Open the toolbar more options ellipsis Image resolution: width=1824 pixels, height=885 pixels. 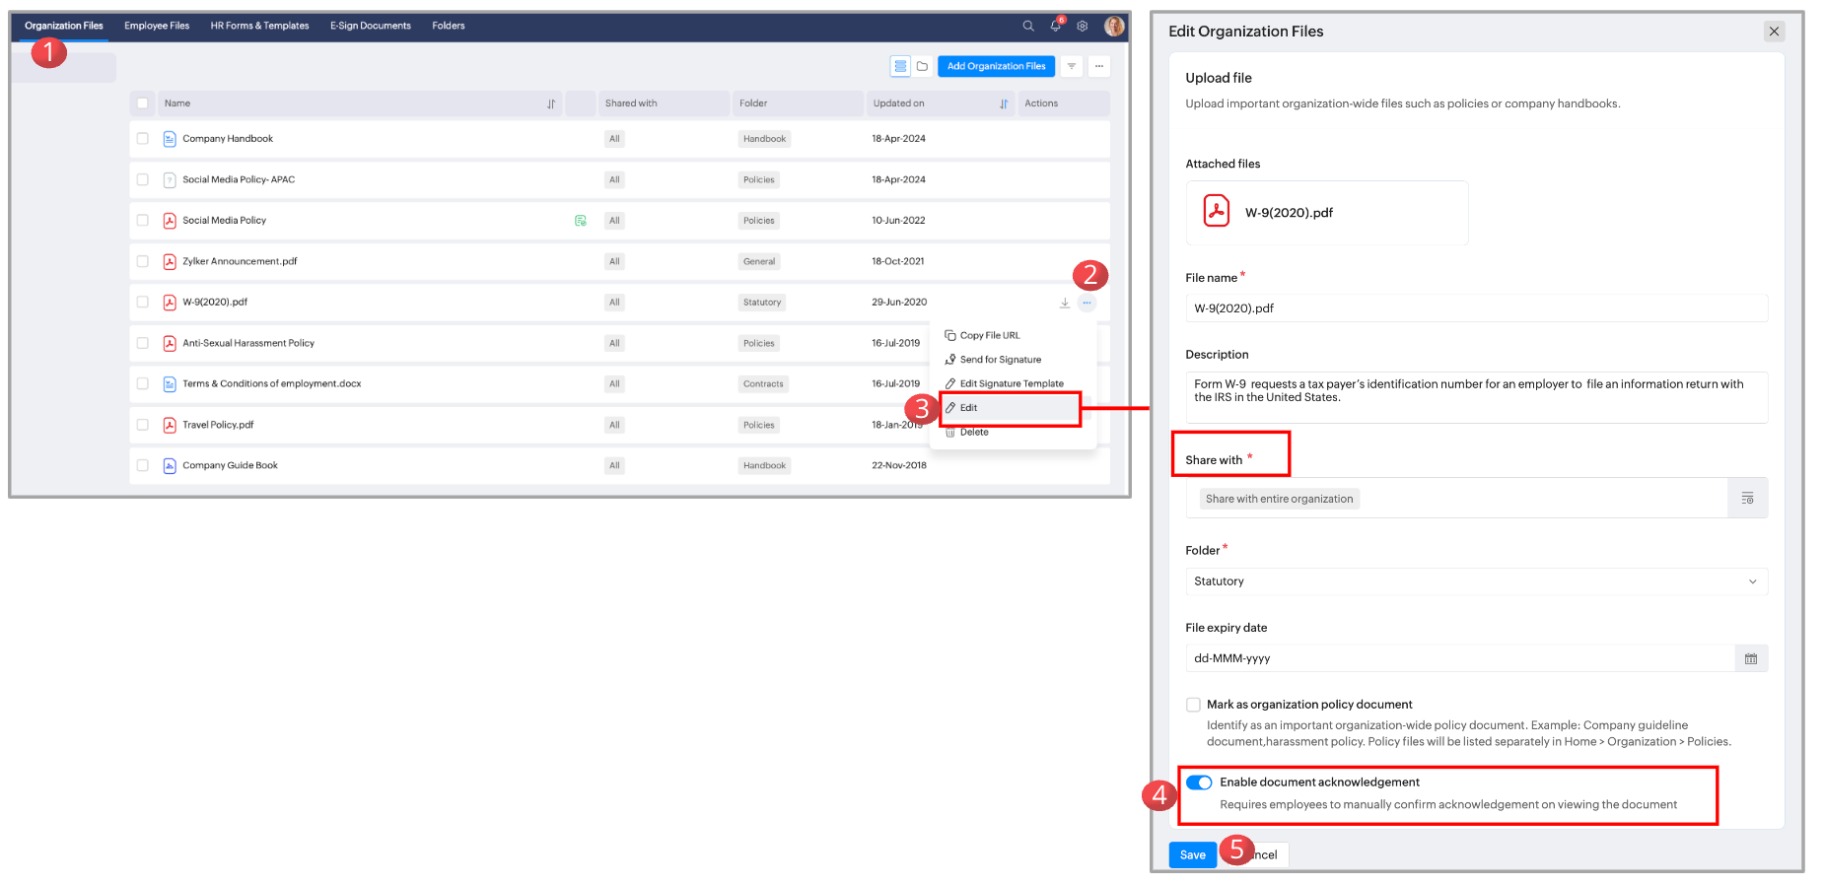(1099, 66)
